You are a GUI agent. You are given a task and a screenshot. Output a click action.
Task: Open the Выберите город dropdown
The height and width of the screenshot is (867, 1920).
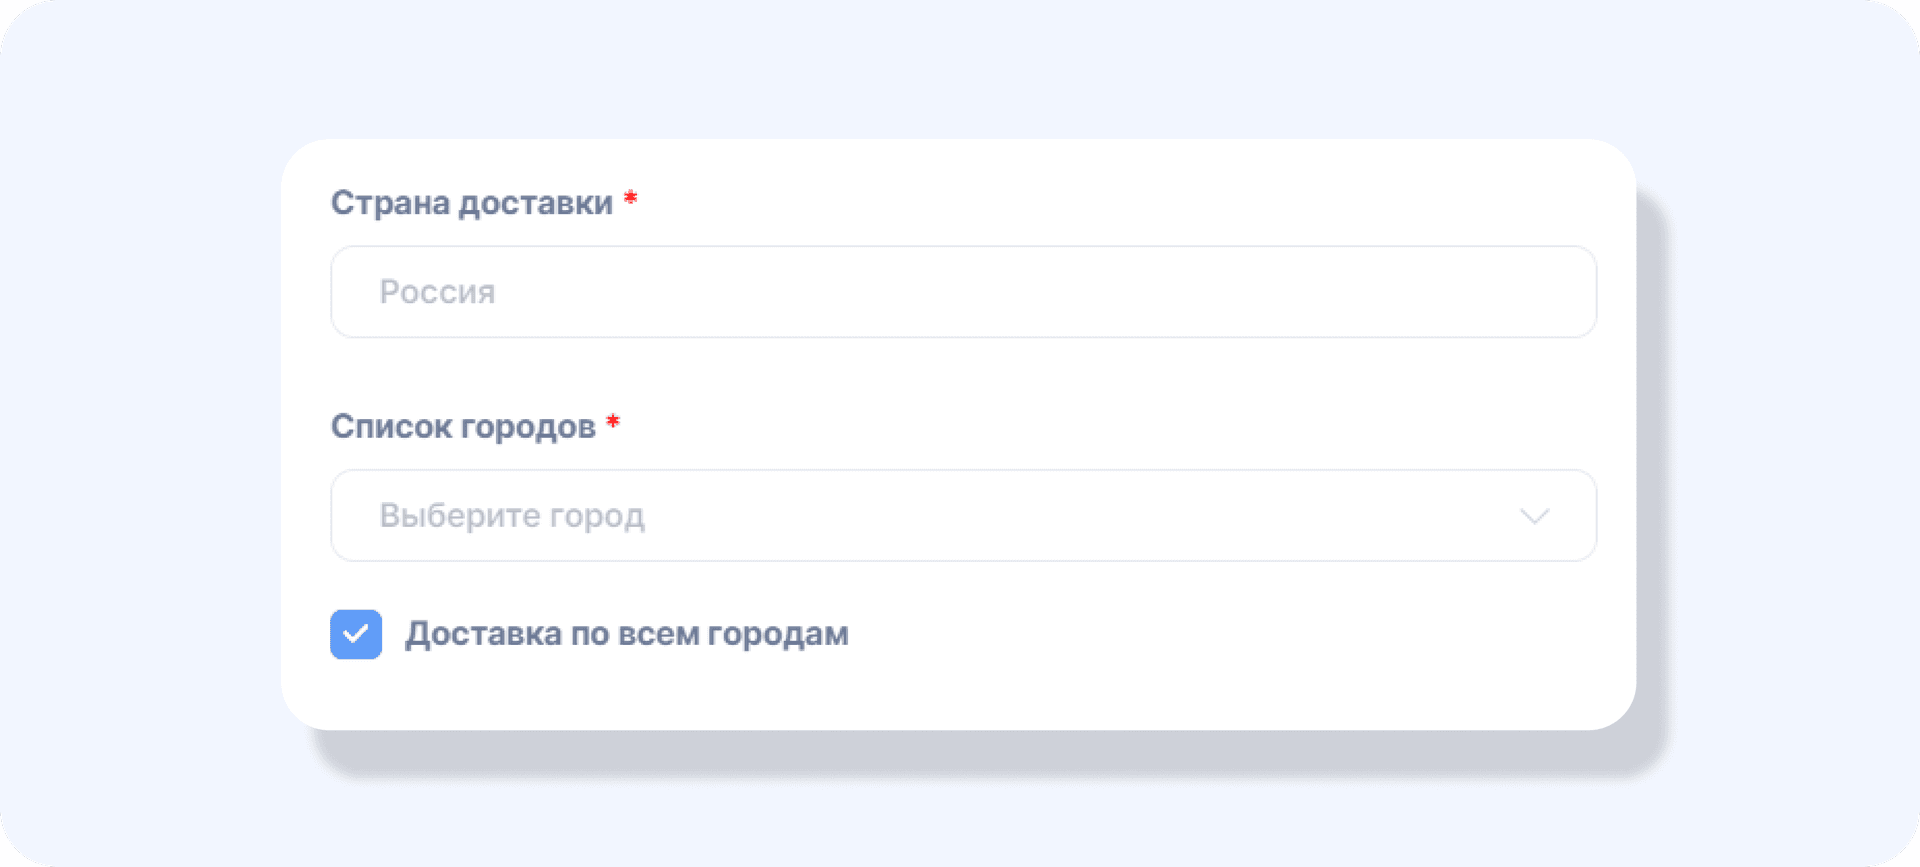[962, 516]
